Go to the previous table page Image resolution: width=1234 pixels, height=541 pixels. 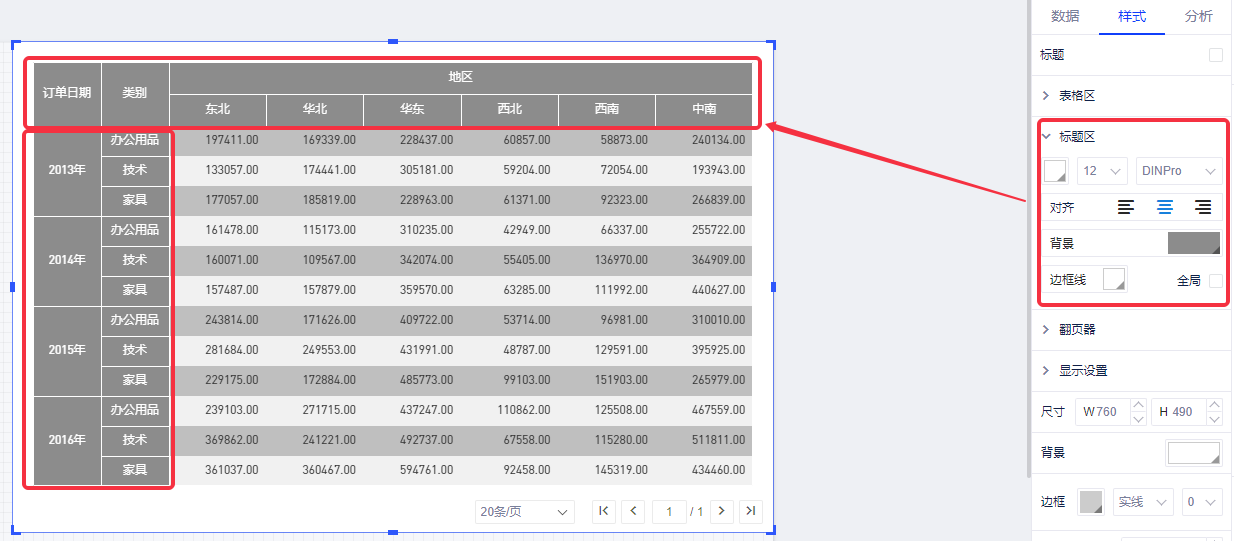(x=632, y=511)
